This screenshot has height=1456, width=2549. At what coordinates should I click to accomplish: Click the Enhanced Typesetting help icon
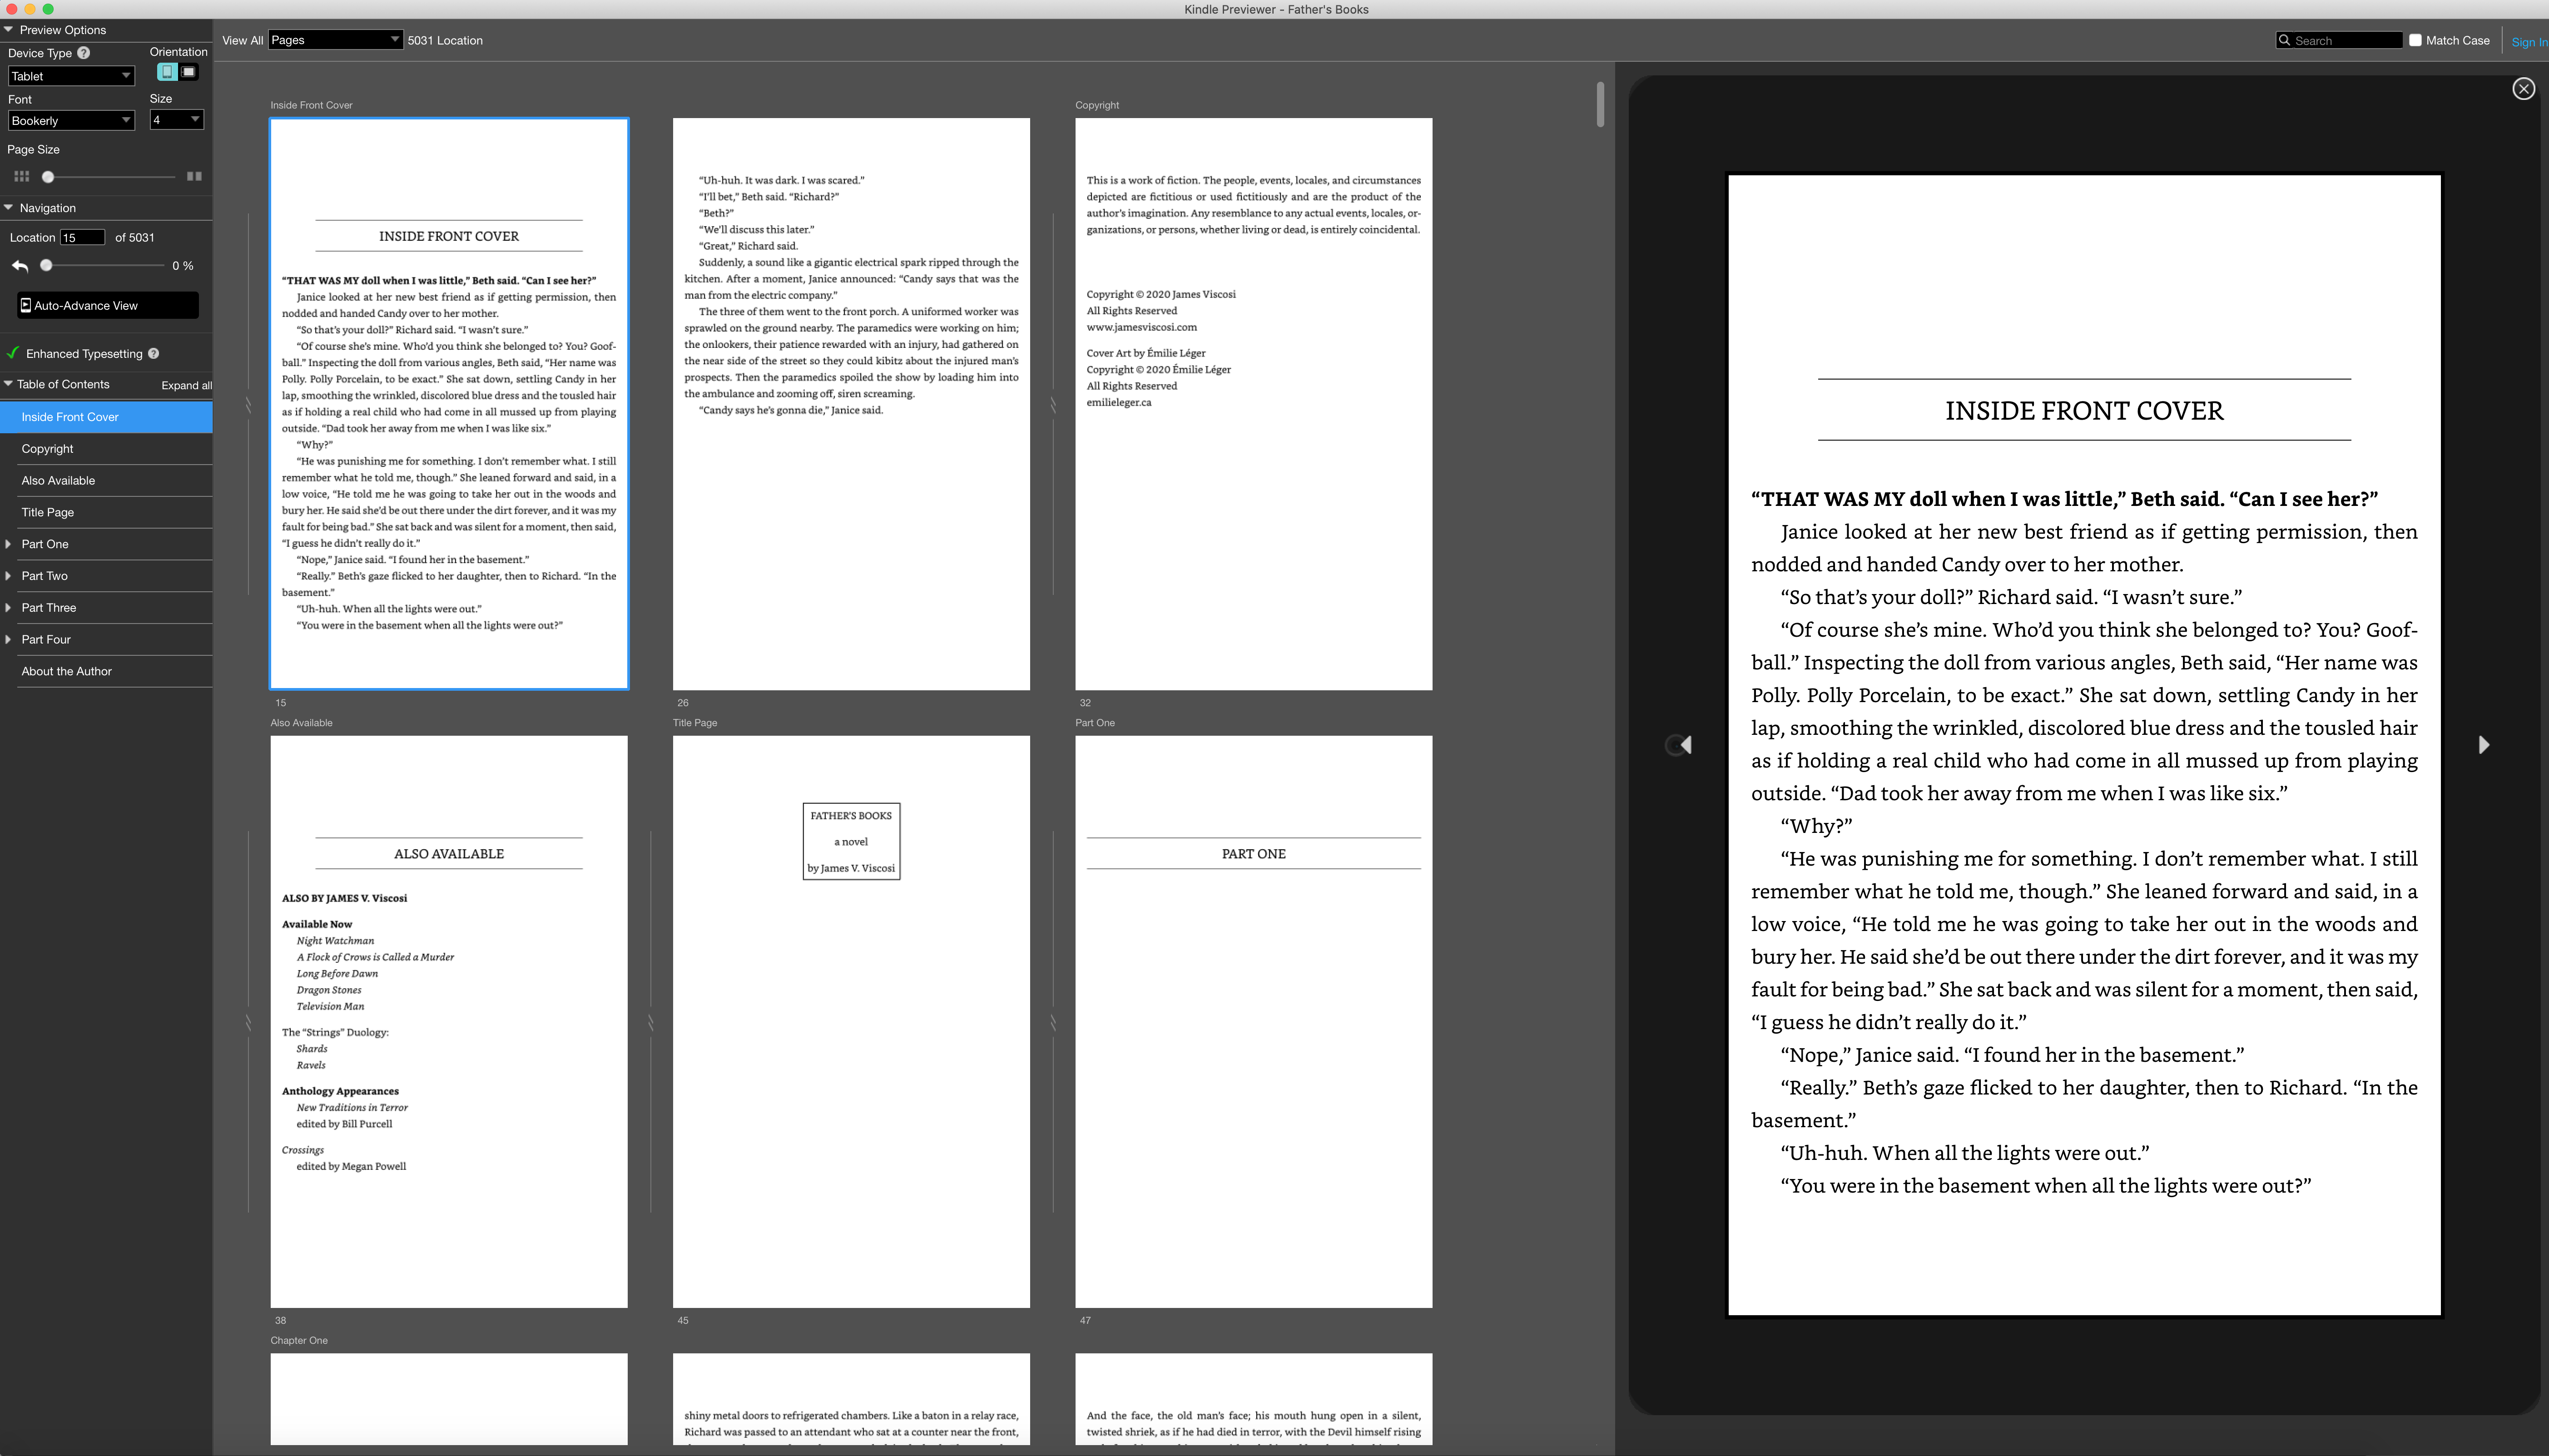[x=153, y=354]
